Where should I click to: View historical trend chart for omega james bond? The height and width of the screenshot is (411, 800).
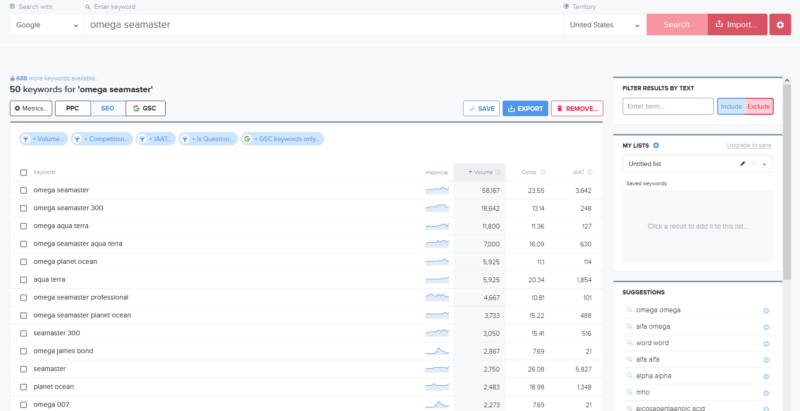(437, 351)
